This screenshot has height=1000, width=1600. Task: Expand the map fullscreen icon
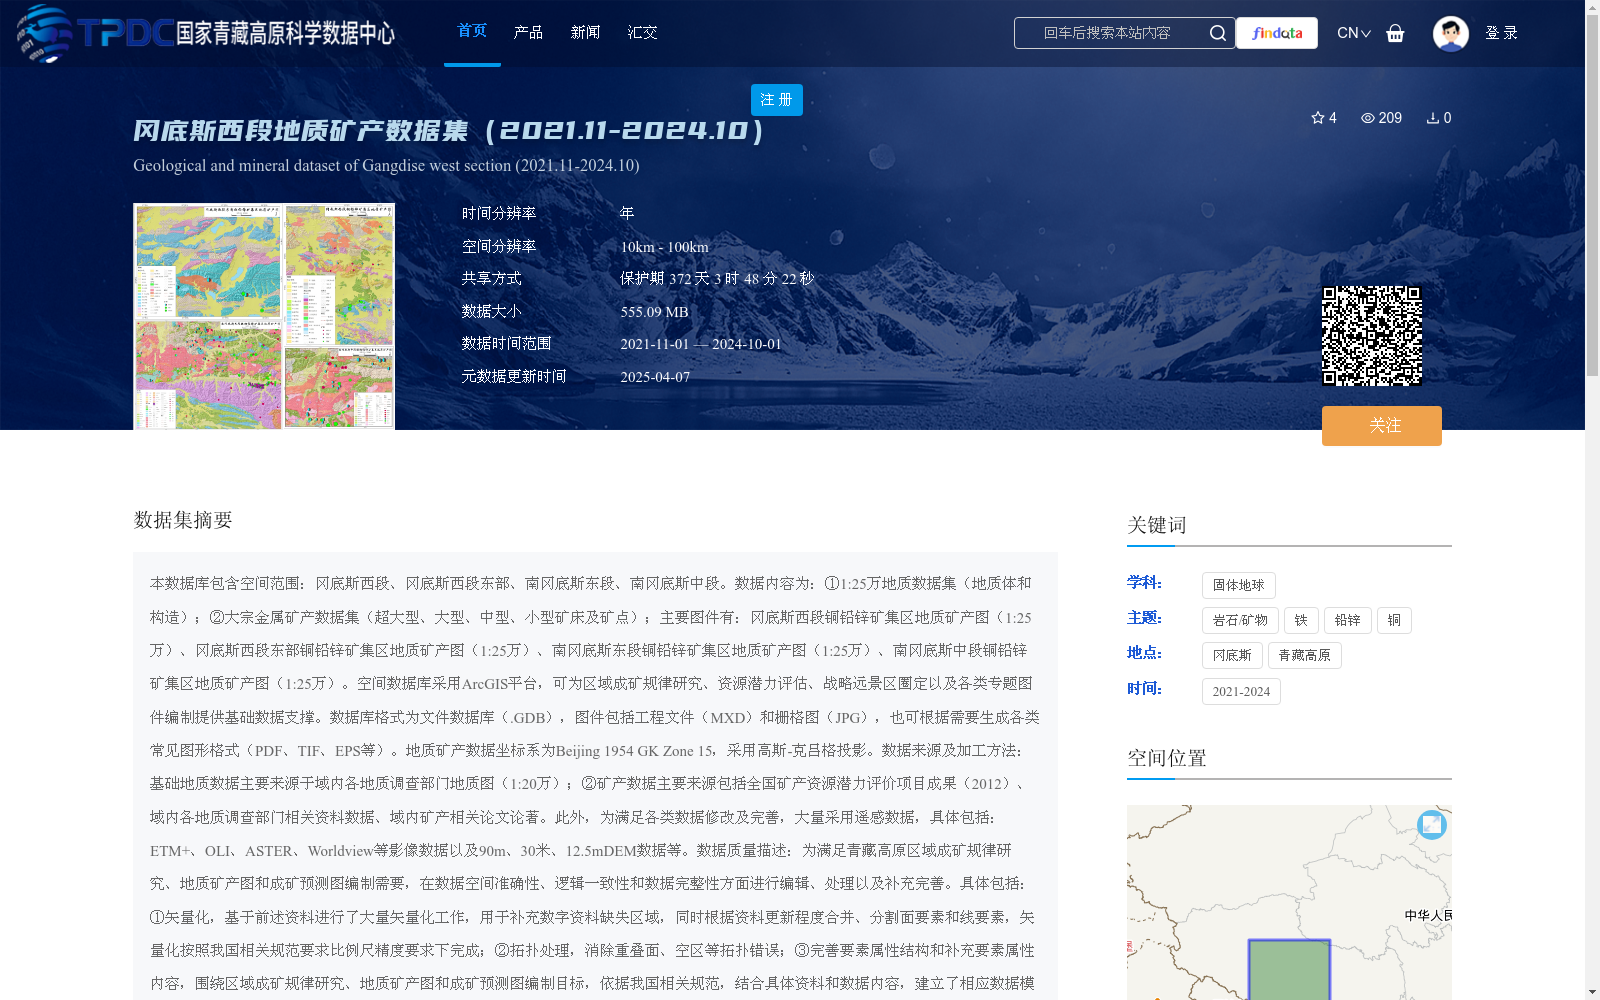click(x=1432, y=825)
